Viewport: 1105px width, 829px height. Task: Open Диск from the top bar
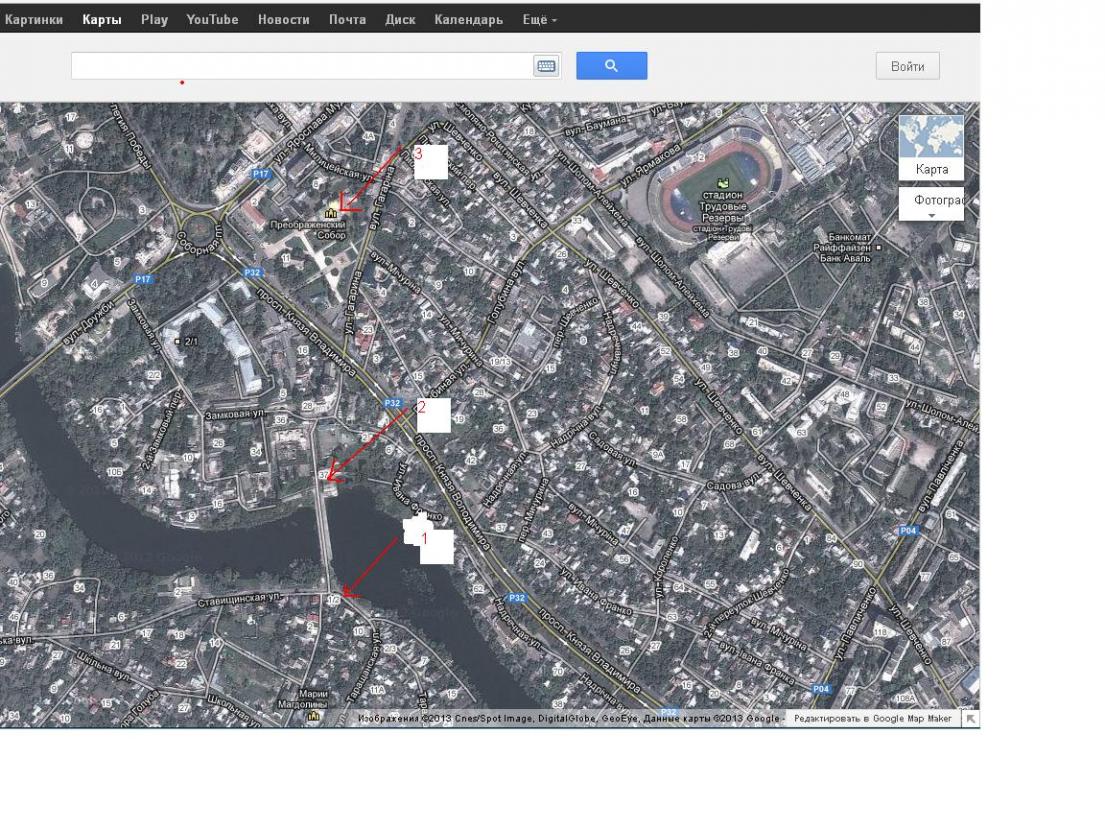[x=400, y=19]
